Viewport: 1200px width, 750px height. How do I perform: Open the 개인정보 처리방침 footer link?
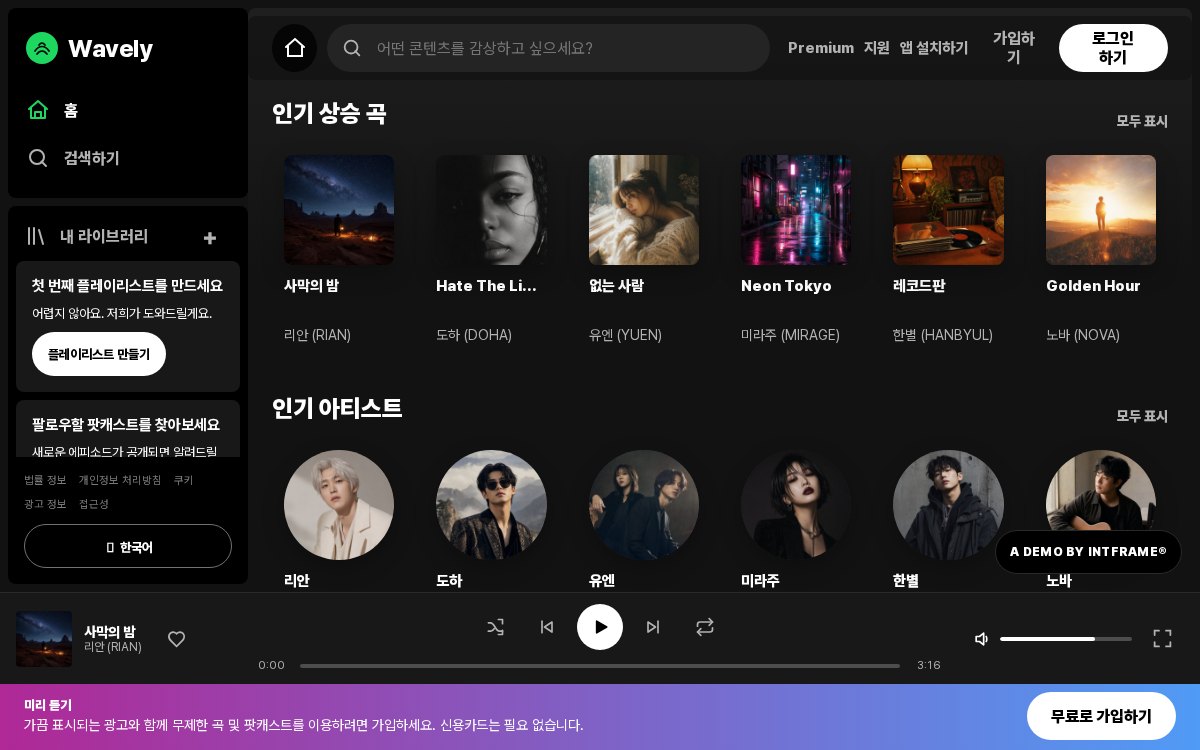pos(120,480)
